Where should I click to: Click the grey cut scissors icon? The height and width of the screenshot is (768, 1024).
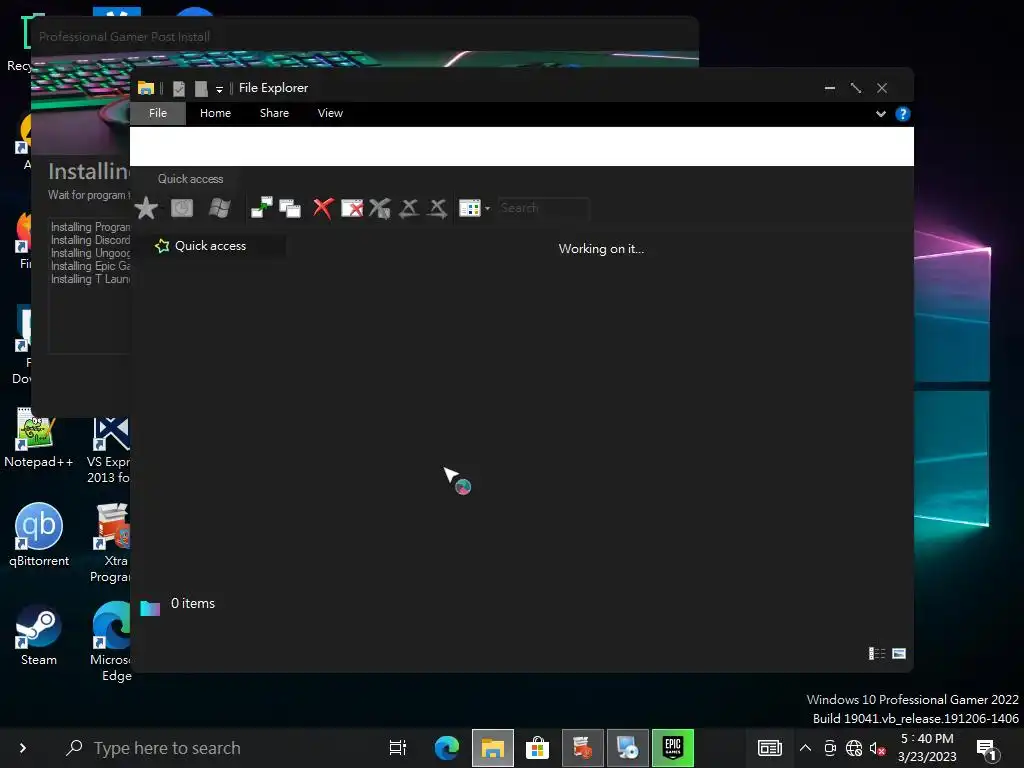click(x=380, y=208)
